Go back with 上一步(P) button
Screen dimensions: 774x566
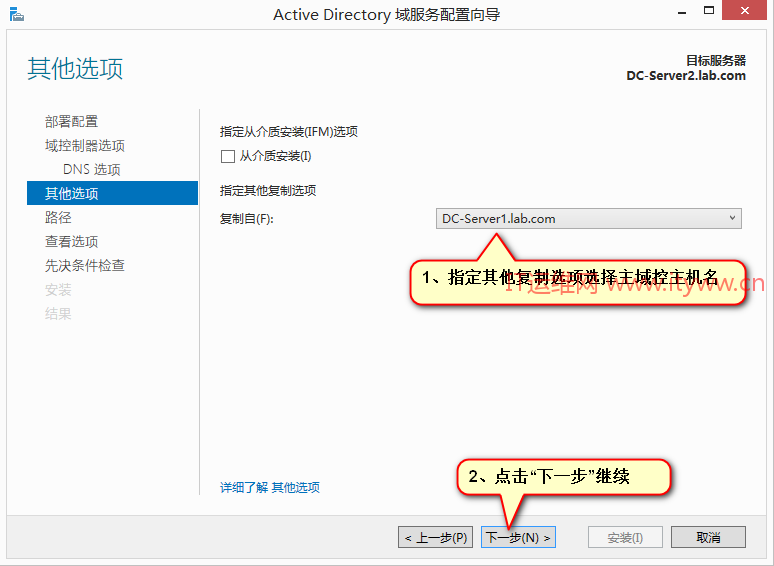[x=435, y=537]
